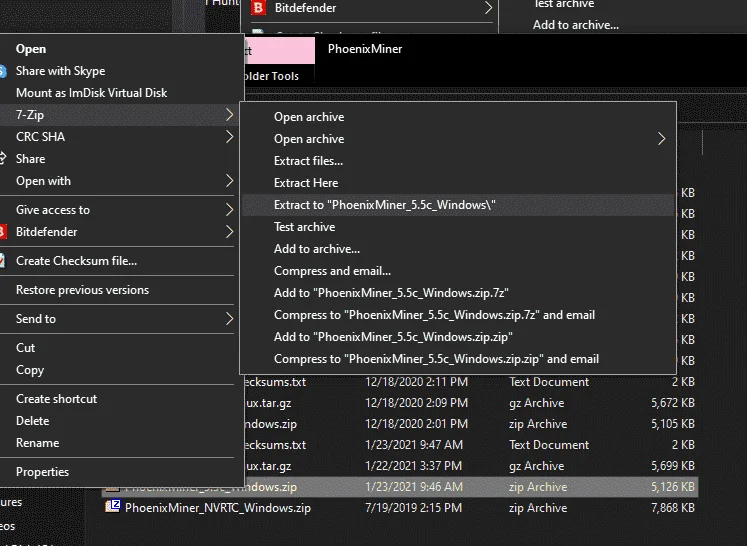This screenshot has width=747, height=546.
Task: Click the date 7/19/2019 2:15 PM
Action: [413, 507]
